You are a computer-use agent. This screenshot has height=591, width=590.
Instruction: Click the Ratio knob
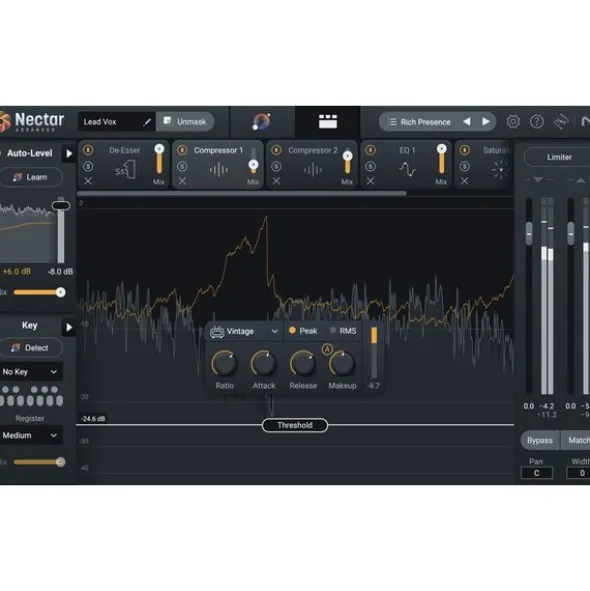click(224, 364)
